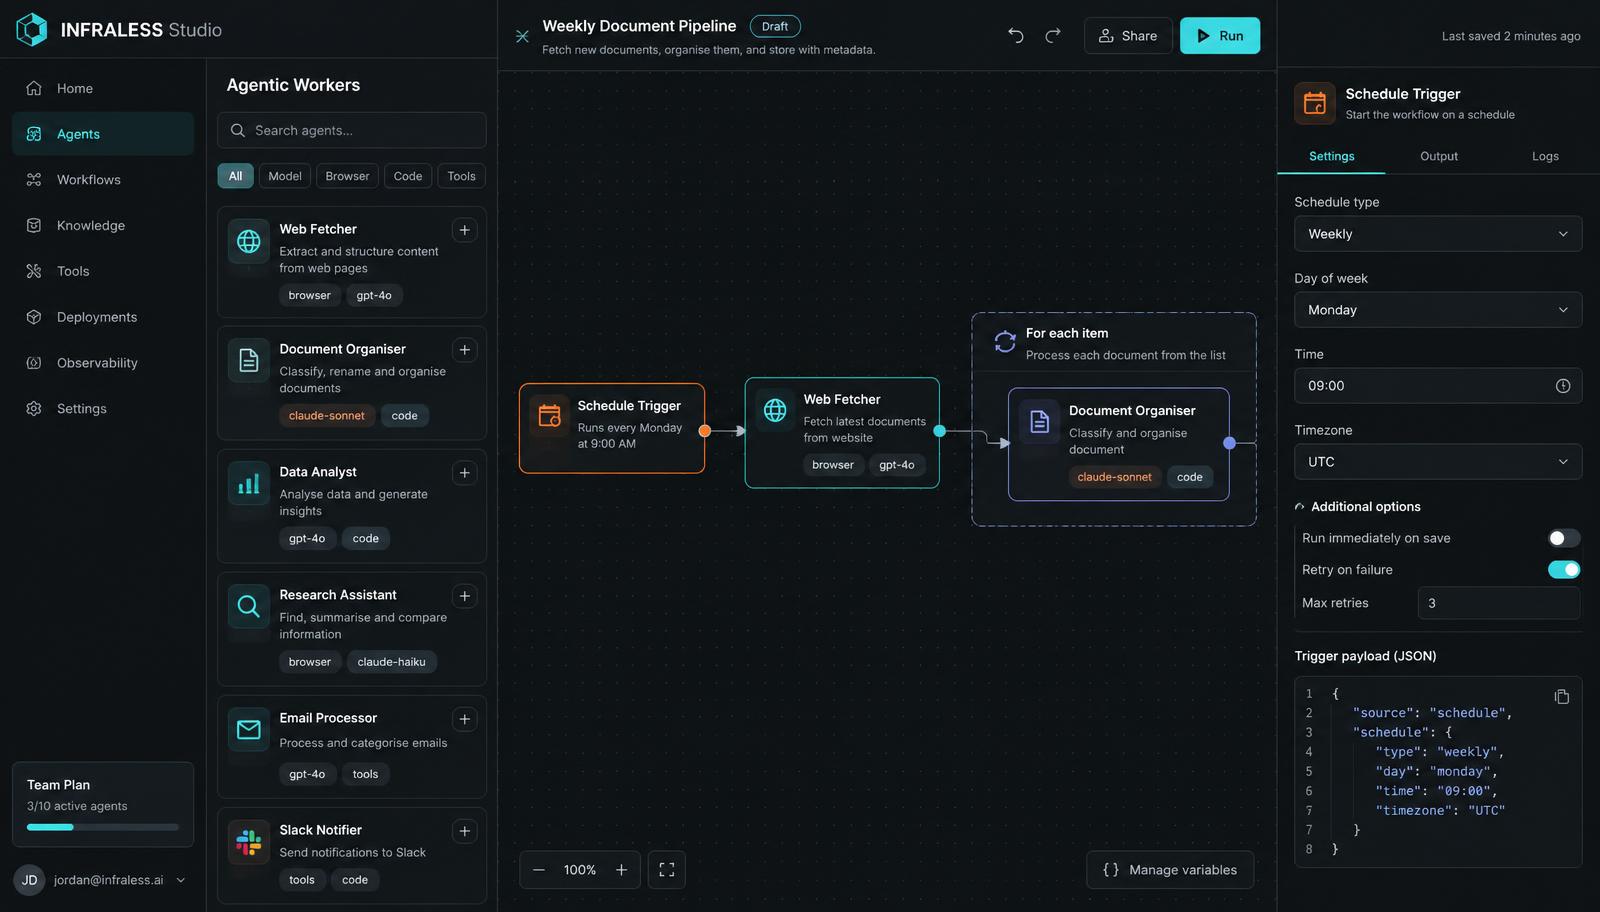The height and width of the screenshot is (912, 1600).
Task: Select the Schedule Trigger node on canvas
Action: [612, 428]
